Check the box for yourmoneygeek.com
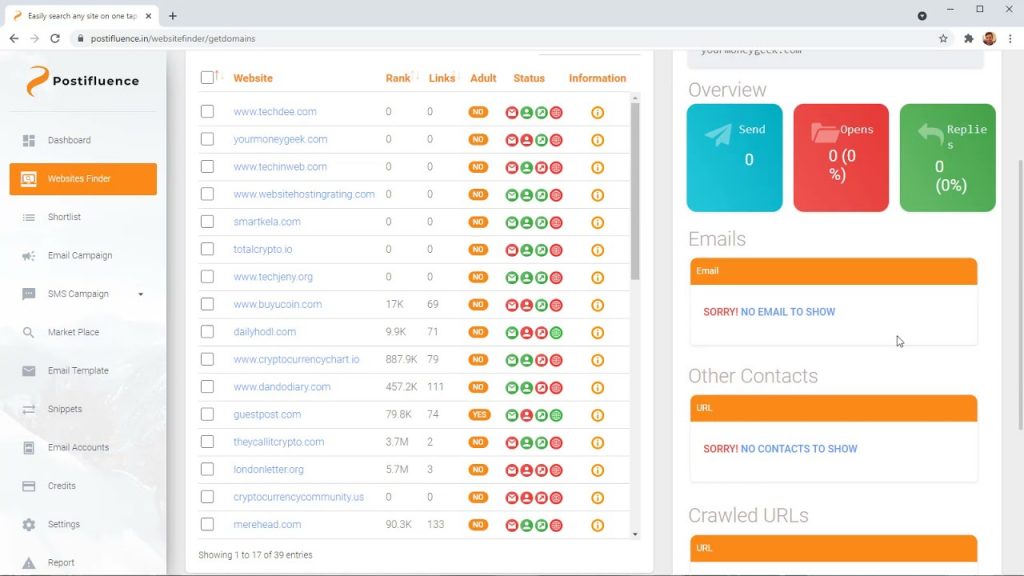 207,139
